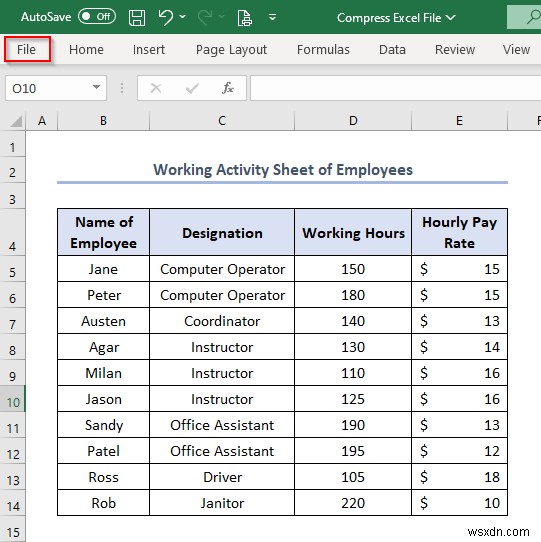Click the Save floppy disk icon
541x542 pixels.
(x=137, y=17)
